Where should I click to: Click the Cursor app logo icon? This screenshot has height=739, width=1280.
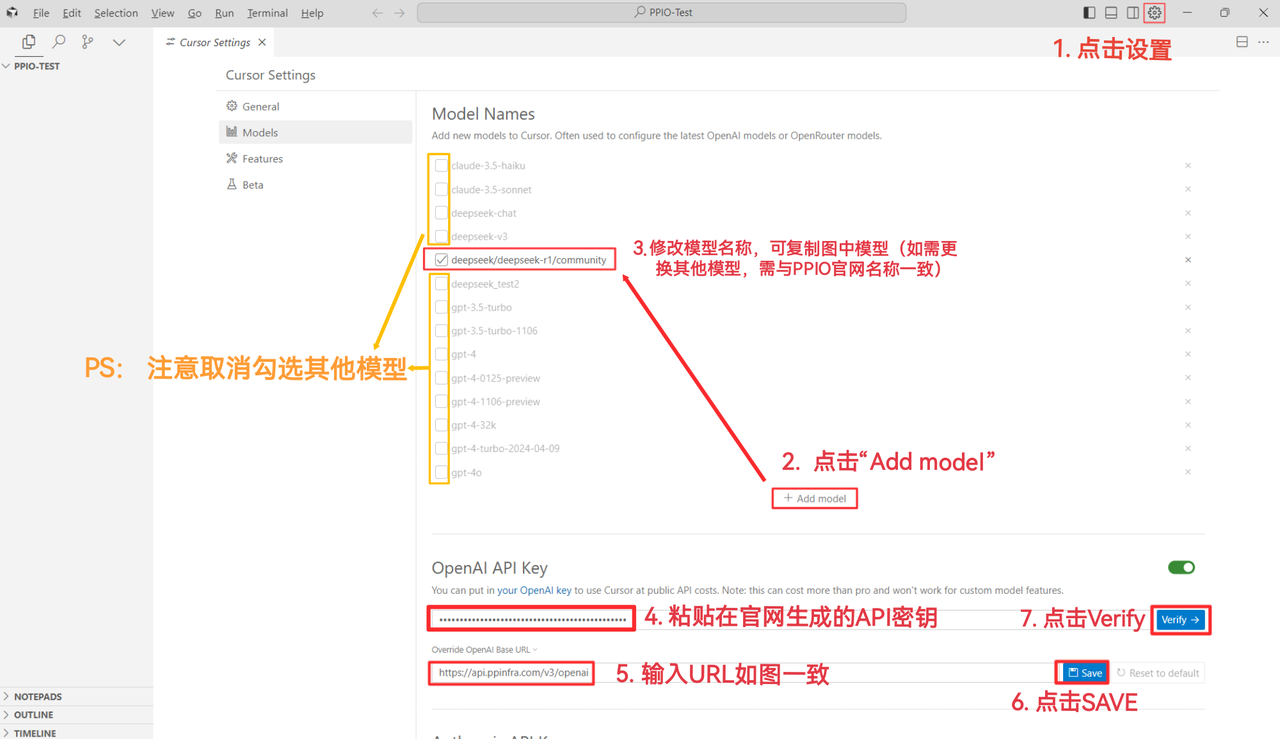12,13
